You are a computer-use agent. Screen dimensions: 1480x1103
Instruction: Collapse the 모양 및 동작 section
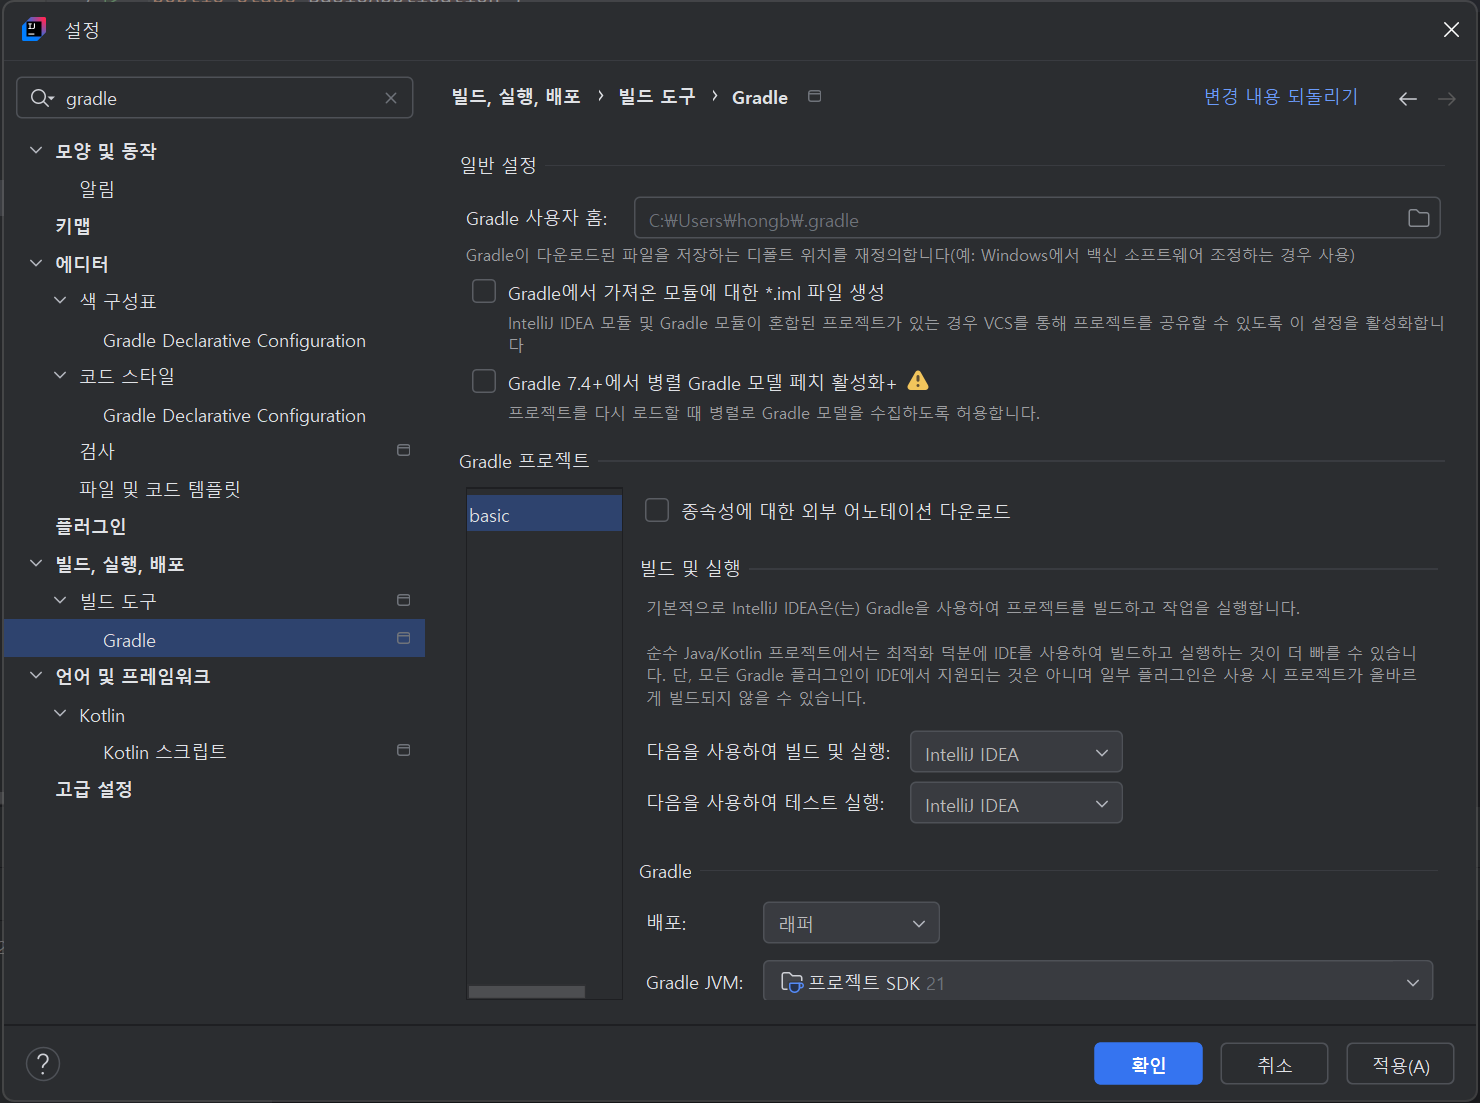(x=36, y=150)
